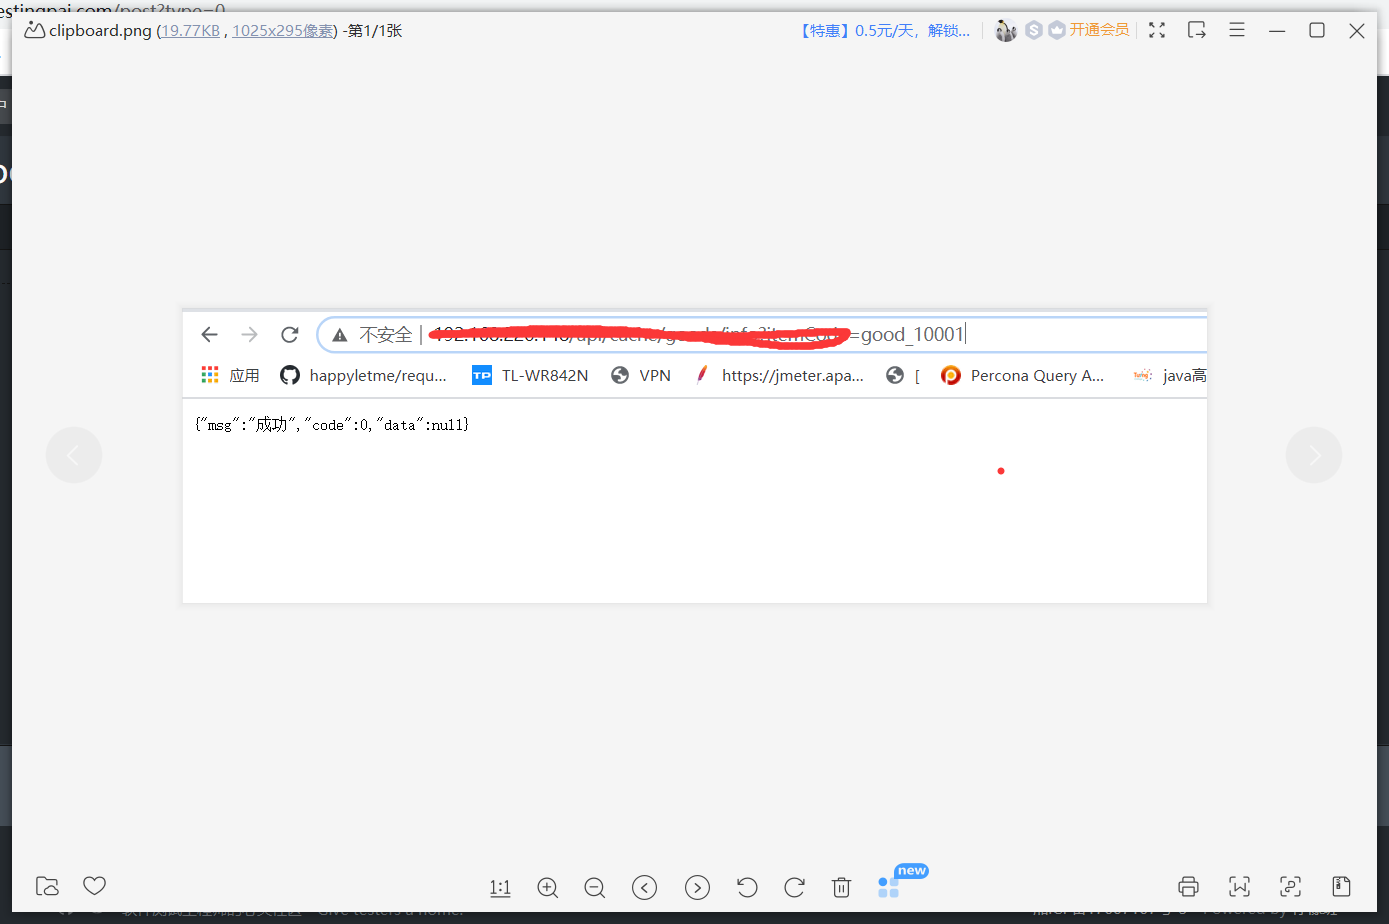Screen dimensions: 1389x924
Task: Print the image with printer icon
Action: click(1188, 886)
